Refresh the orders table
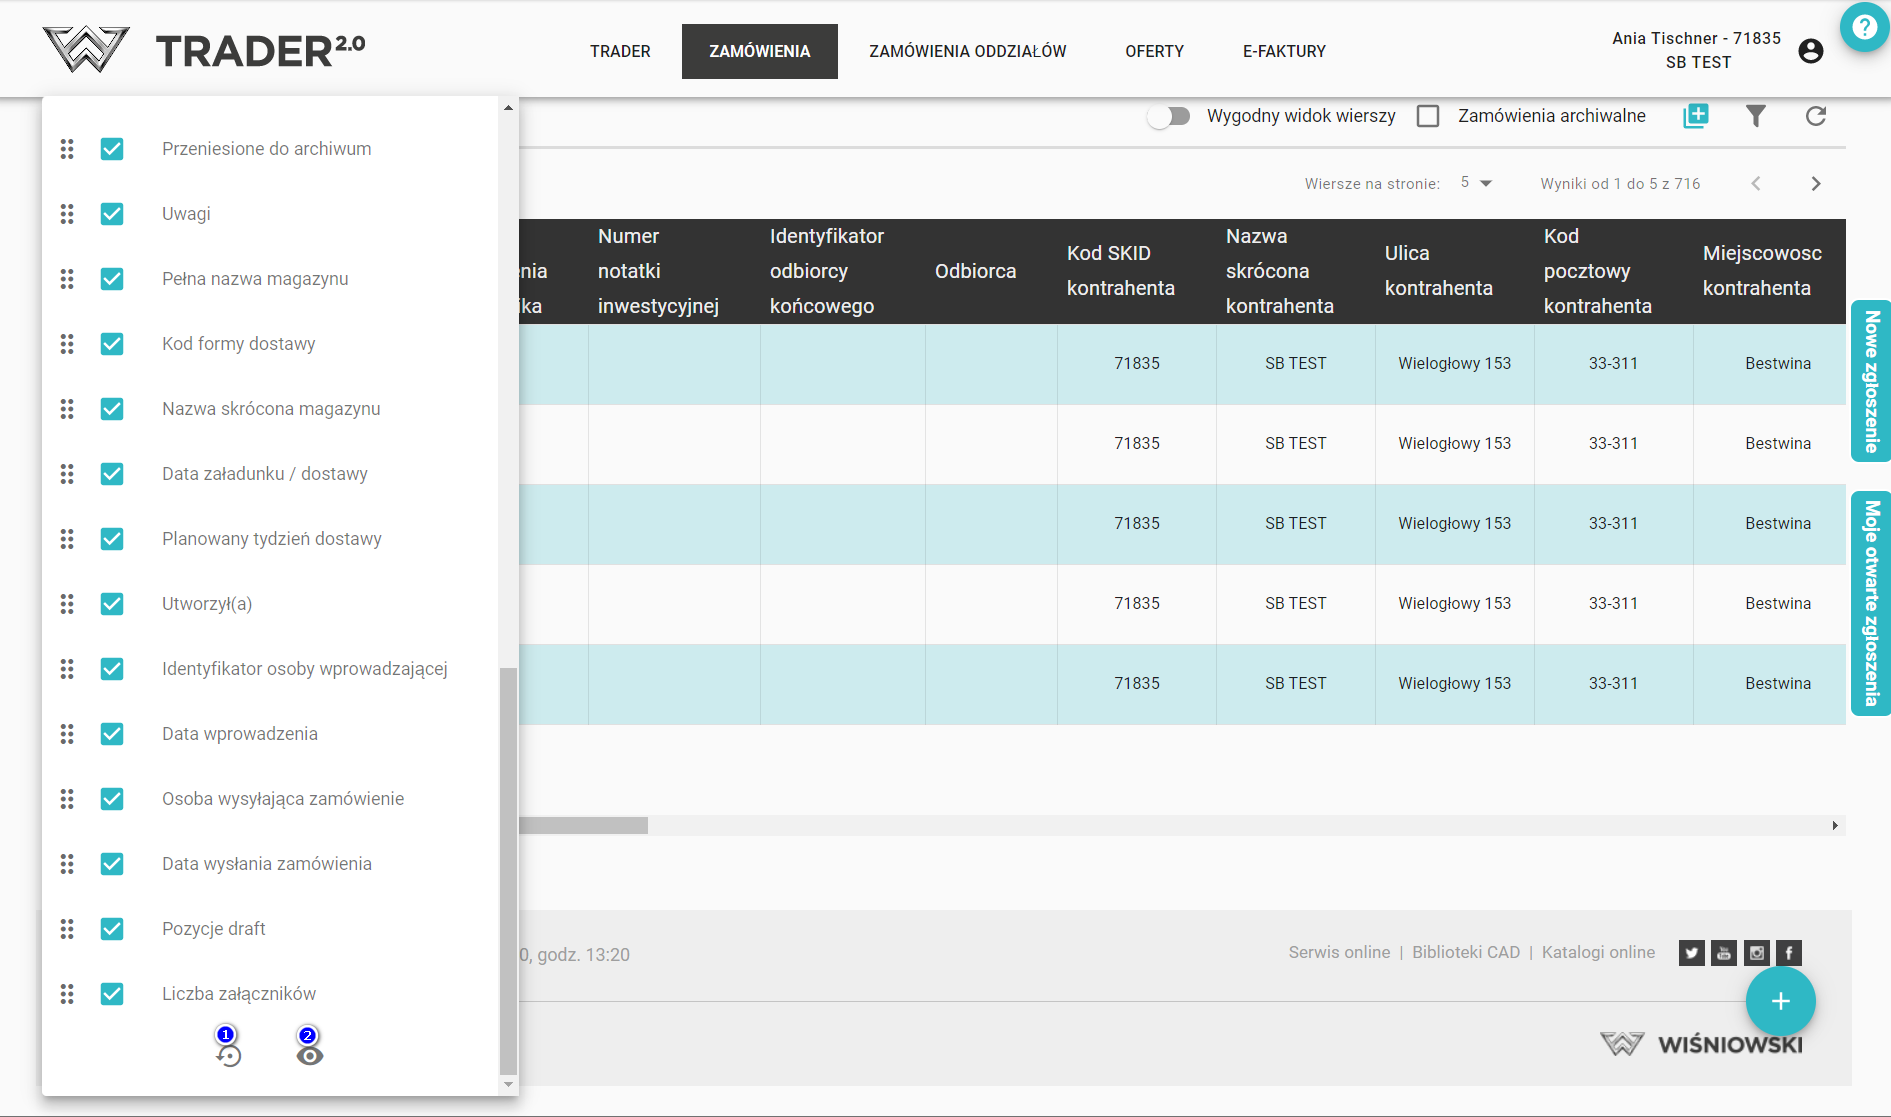1891x1117 pixels. click(x=1816, y=116)
